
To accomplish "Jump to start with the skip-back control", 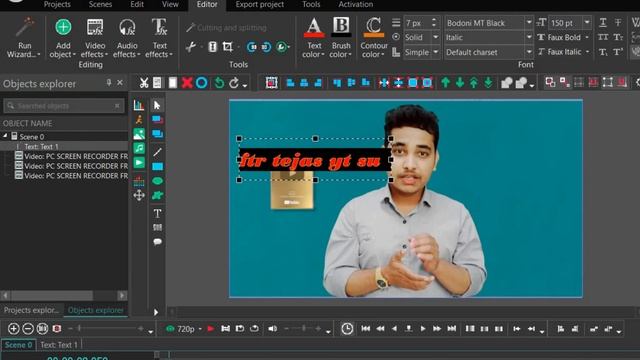I will tap(366, 329).
